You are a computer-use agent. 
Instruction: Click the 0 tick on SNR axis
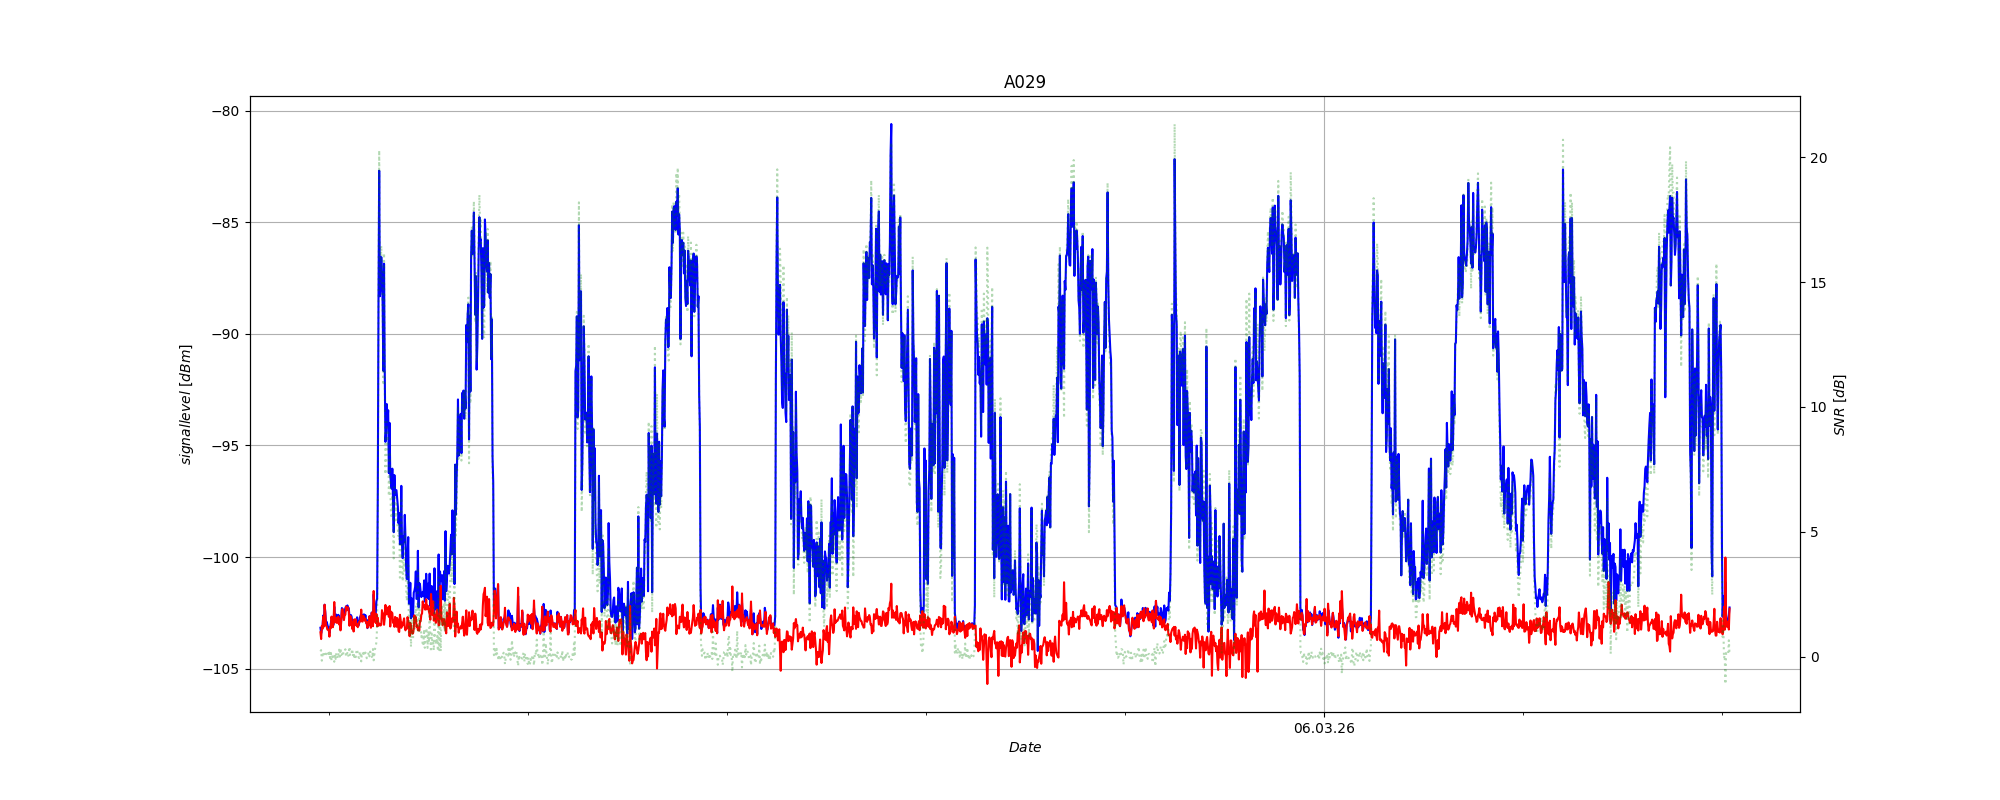pyautogui.click(x=1814, y=657)
